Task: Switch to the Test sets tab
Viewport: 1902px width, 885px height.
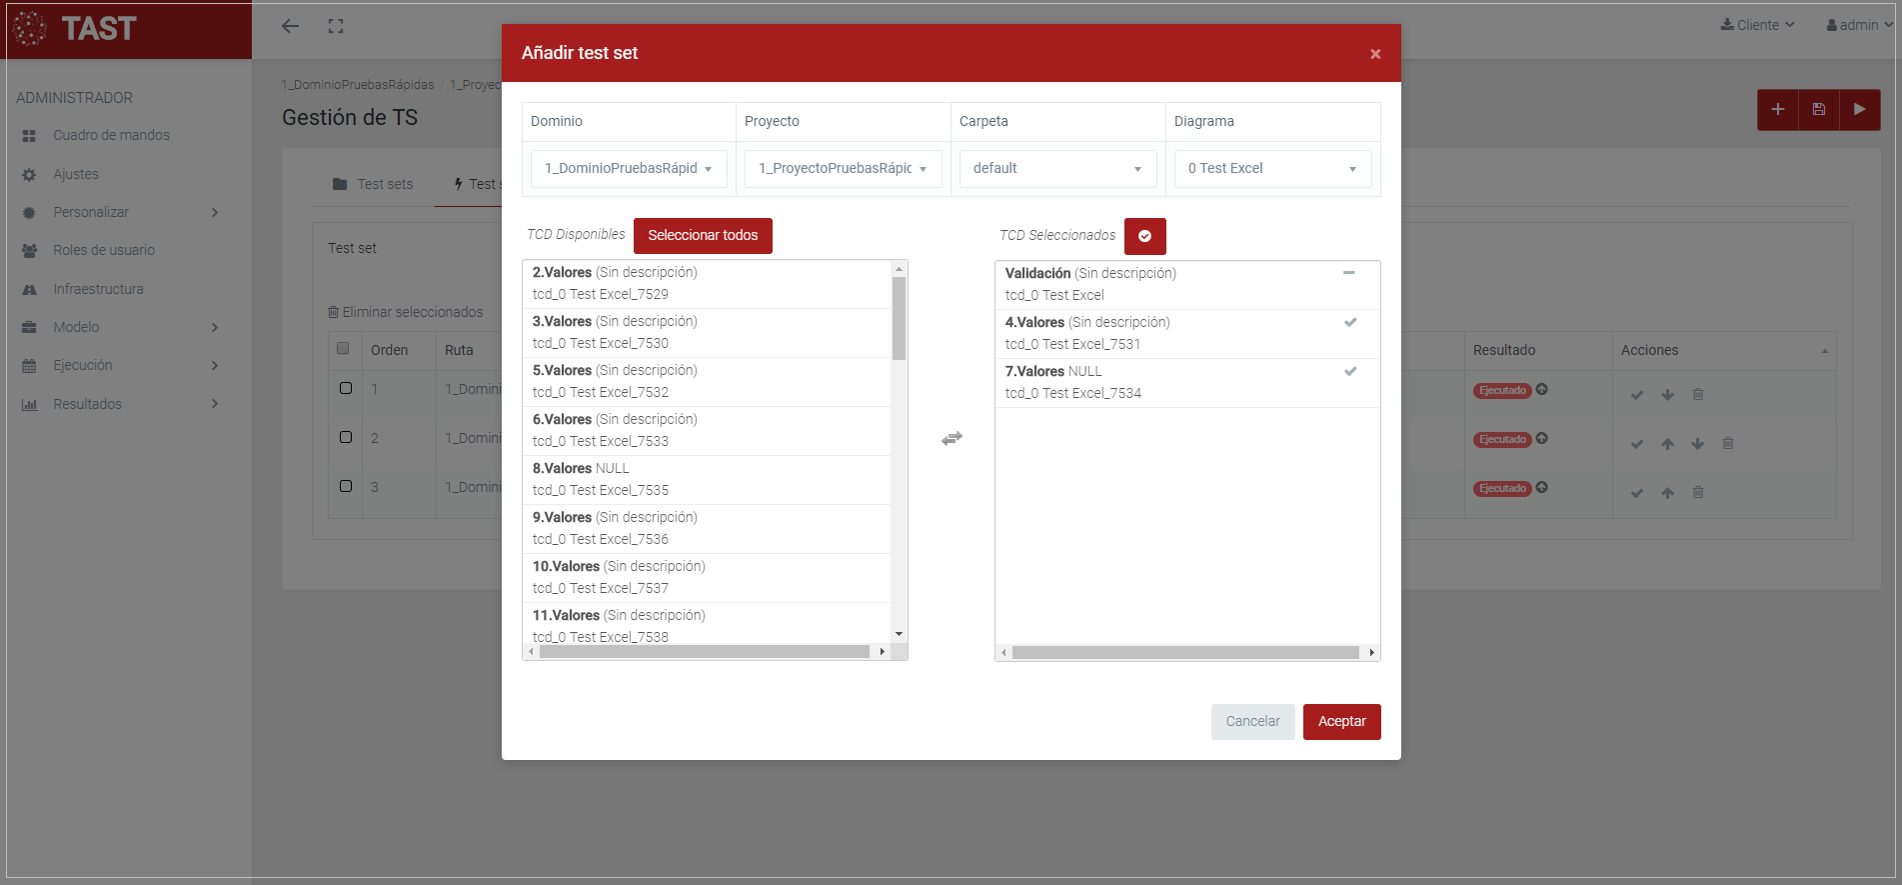Action: coord(373,184)
